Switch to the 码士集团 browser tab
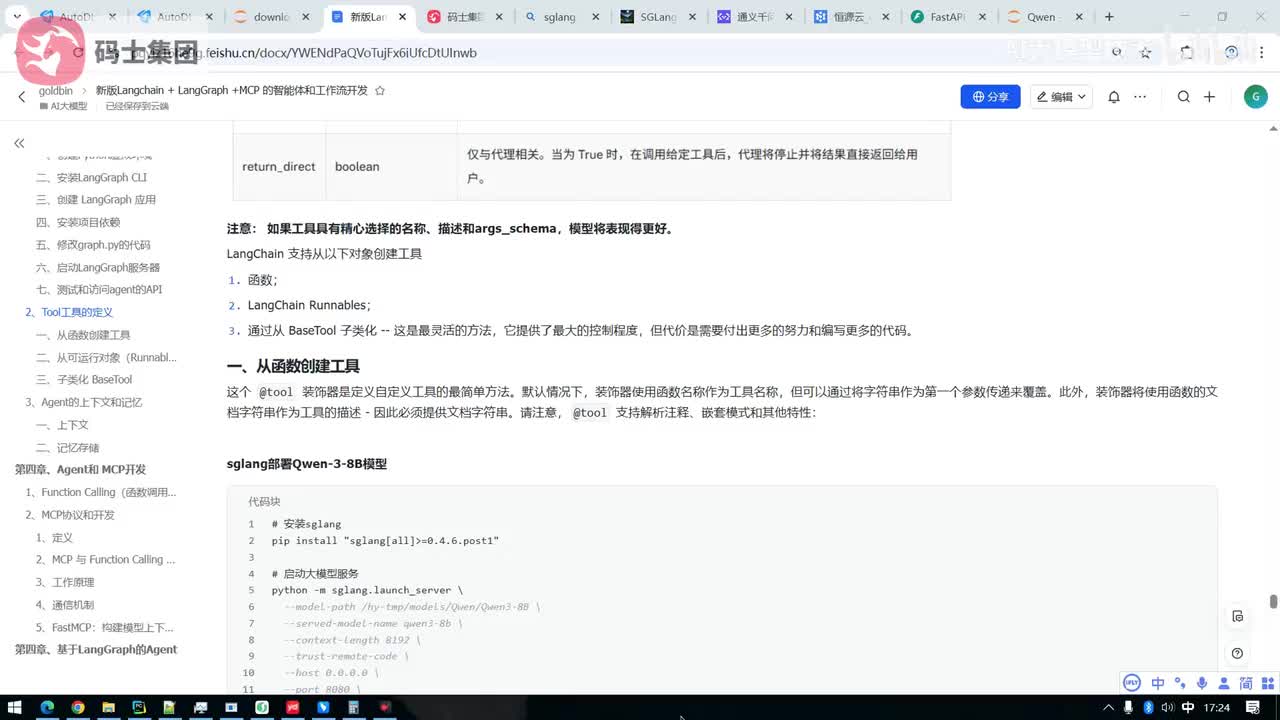1280x720 pixels. click(x=463, y=17)
